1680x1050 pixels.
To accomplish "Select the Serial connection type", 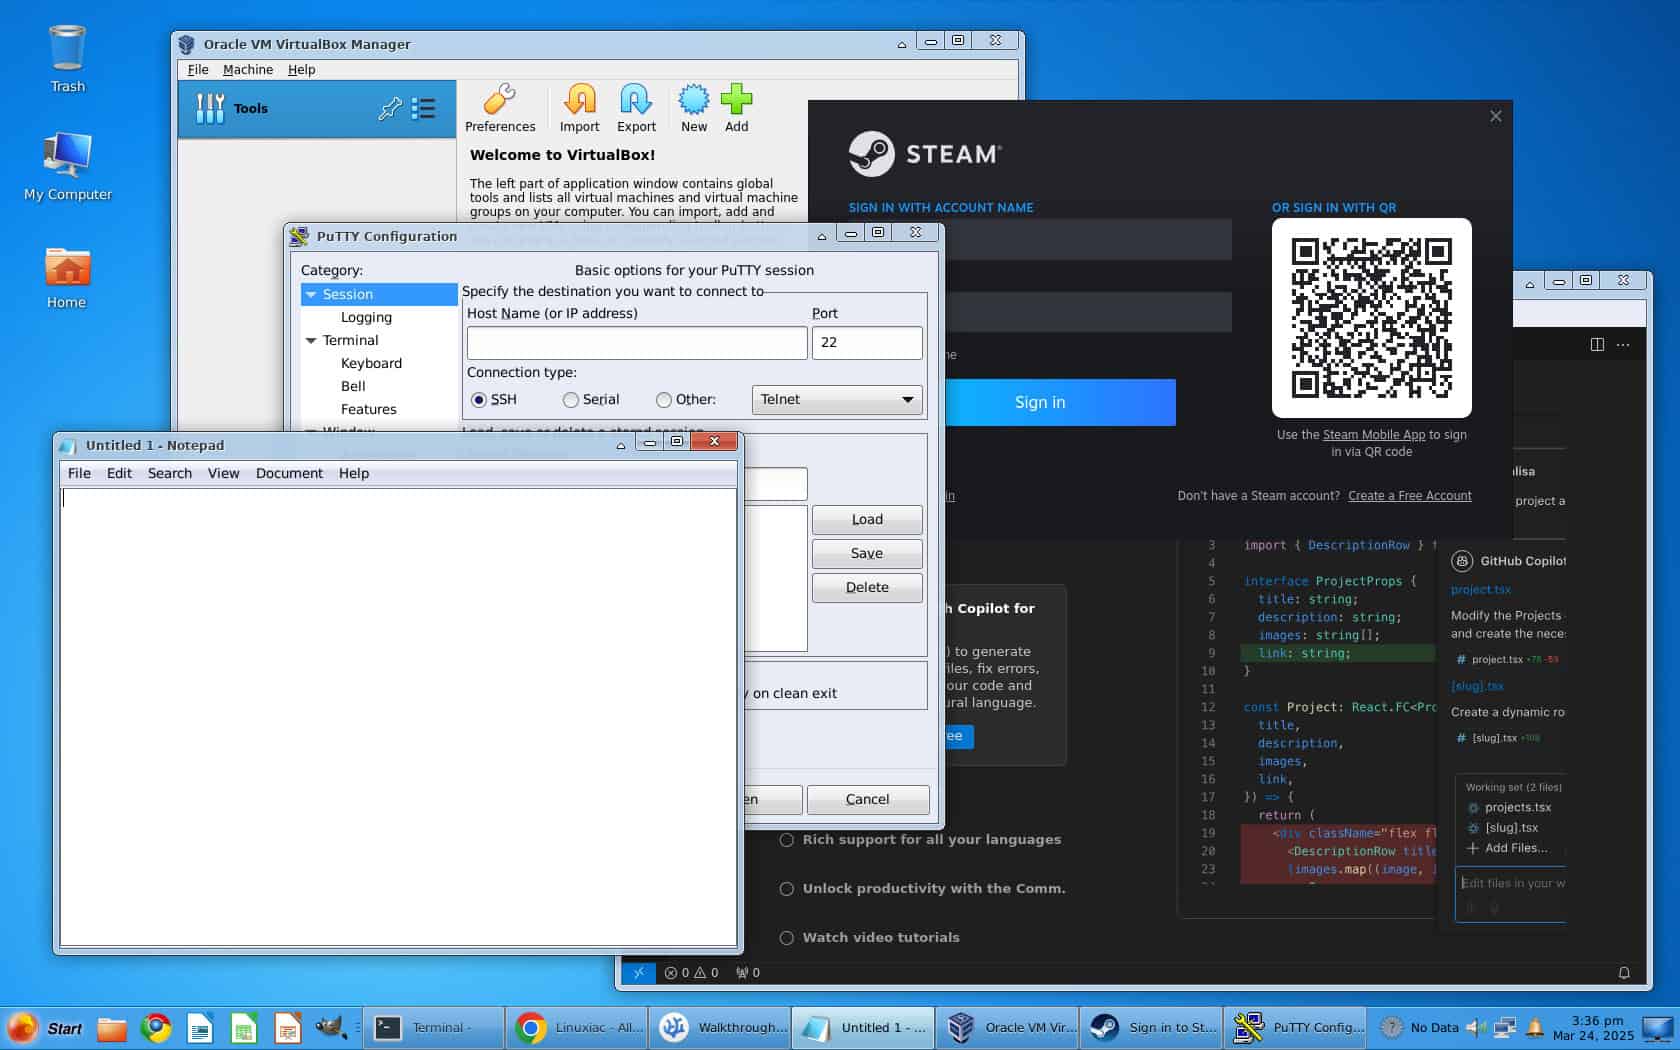I will click(x=570, y=399).
